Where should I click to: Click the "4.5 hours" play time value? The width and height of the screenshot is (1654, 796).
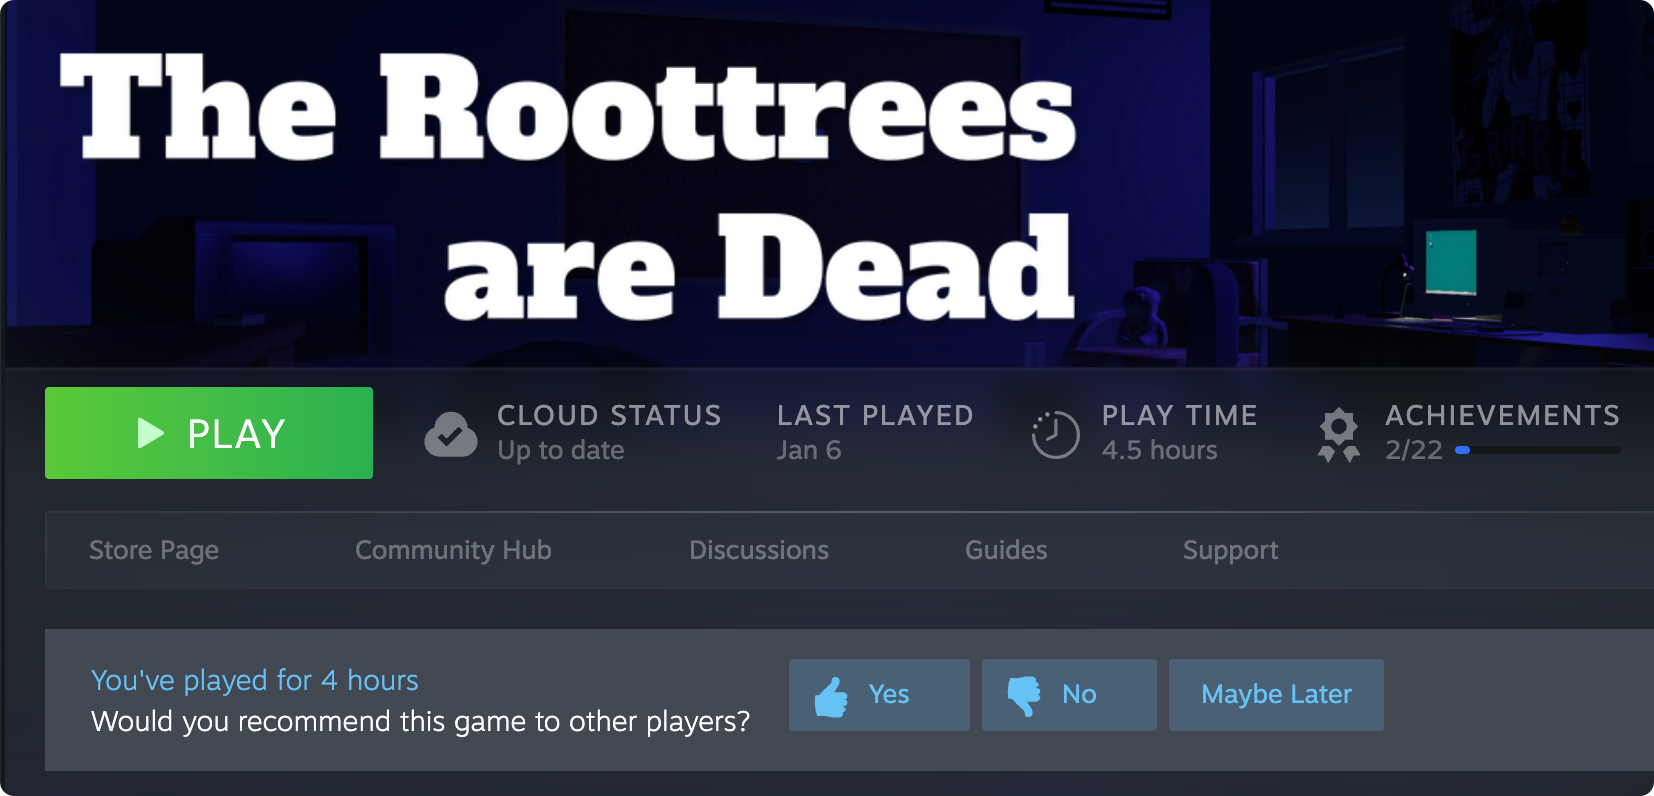[x=1159, y=450]
